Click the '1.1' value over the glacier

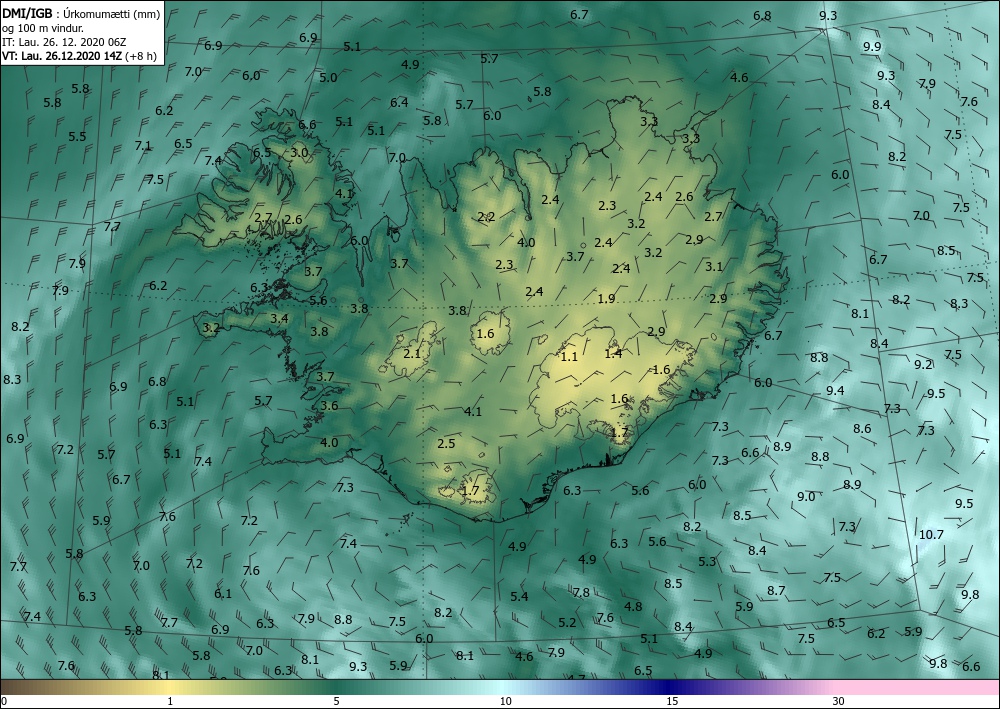point(568,356)
